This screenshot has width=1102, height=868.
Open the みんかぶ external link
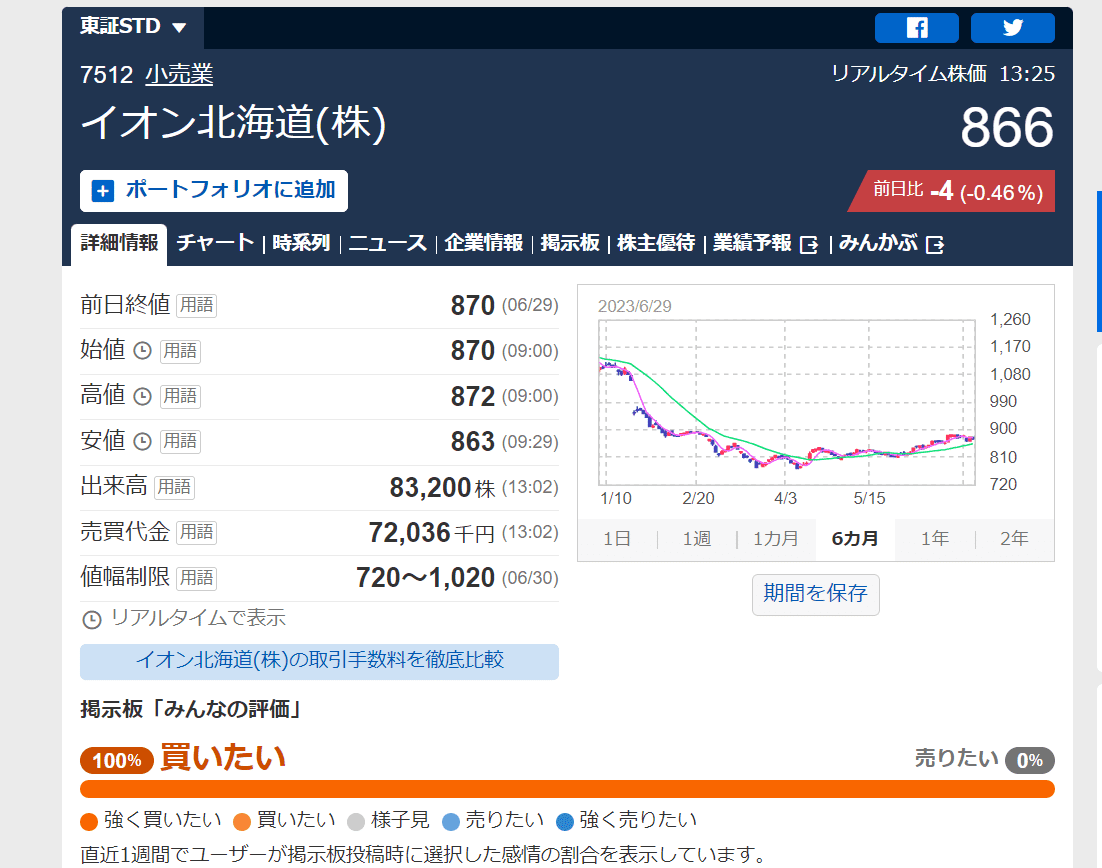pos(878,243)
